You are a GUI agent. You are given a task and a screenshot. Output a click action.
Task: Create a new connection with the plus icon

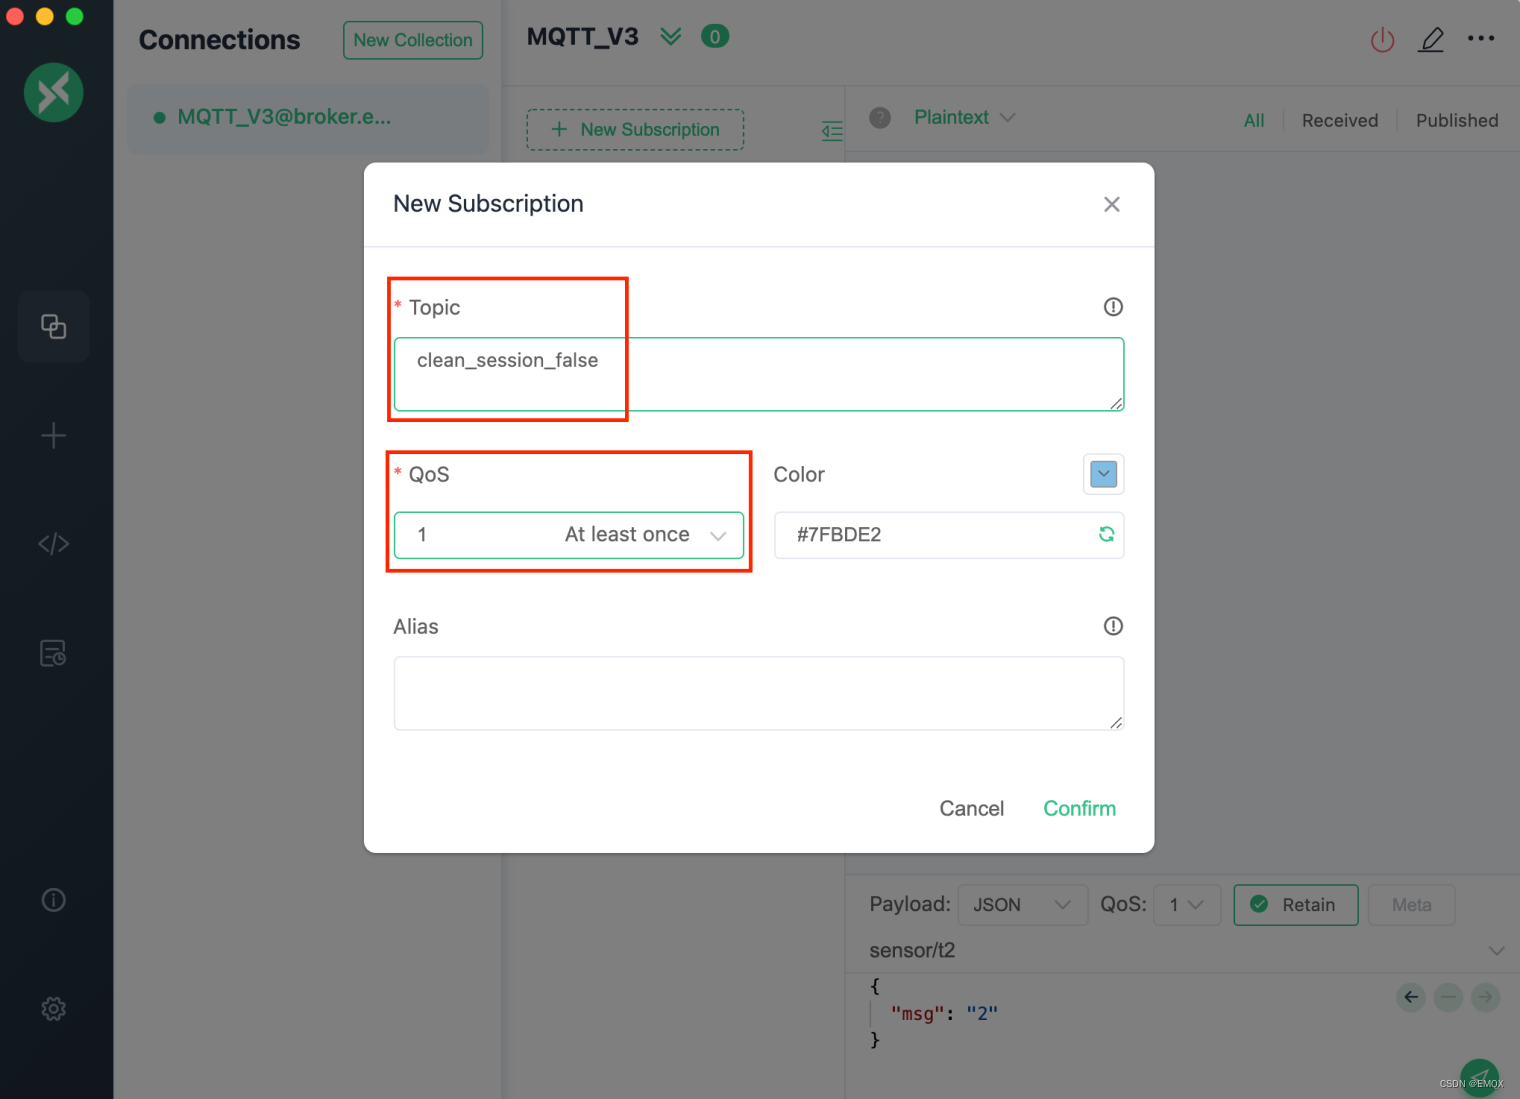pos(53,435)
